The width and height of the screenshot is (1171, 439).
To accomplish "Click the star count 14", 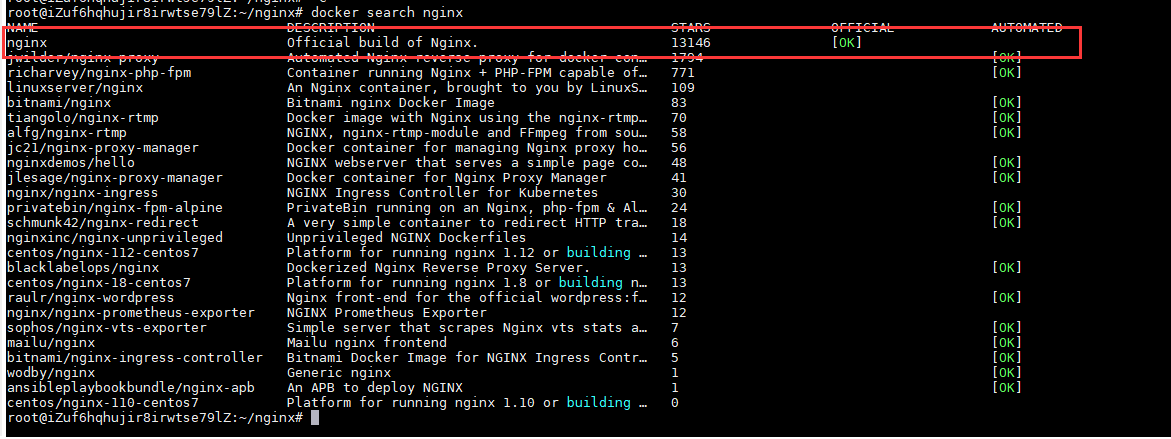I will [x=679, y=237].
